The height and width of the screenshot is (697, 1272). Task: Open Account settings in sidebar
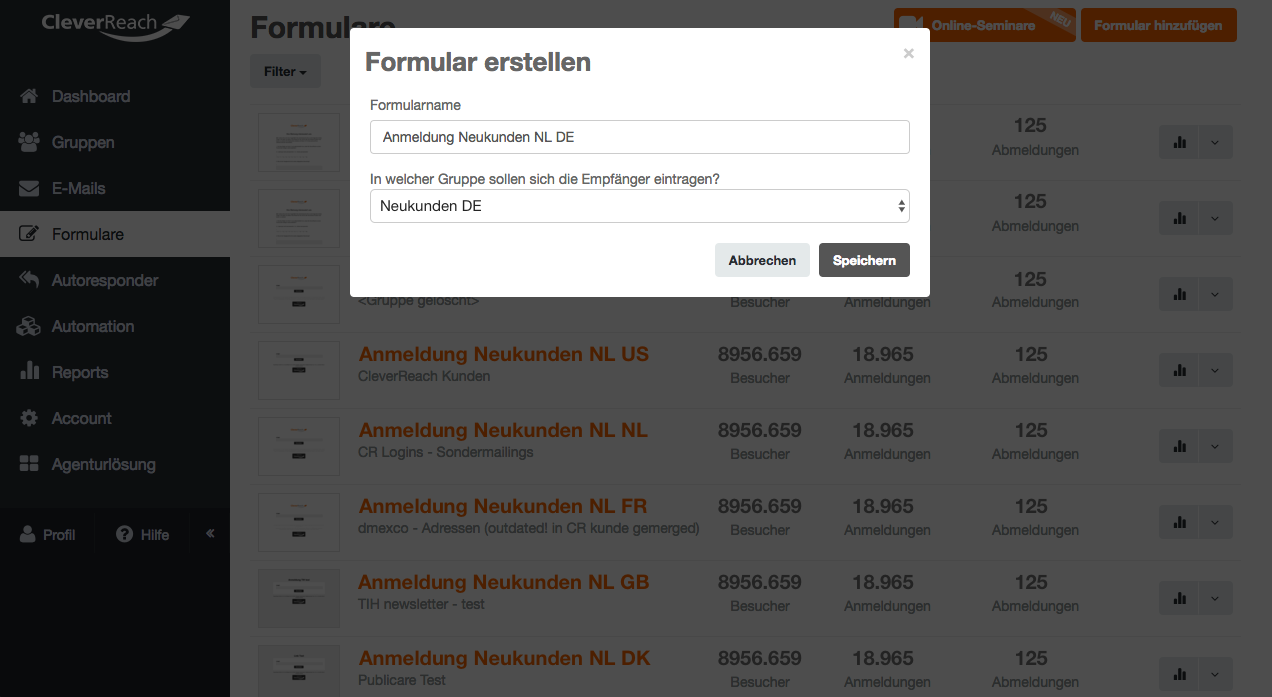(115, 418)
